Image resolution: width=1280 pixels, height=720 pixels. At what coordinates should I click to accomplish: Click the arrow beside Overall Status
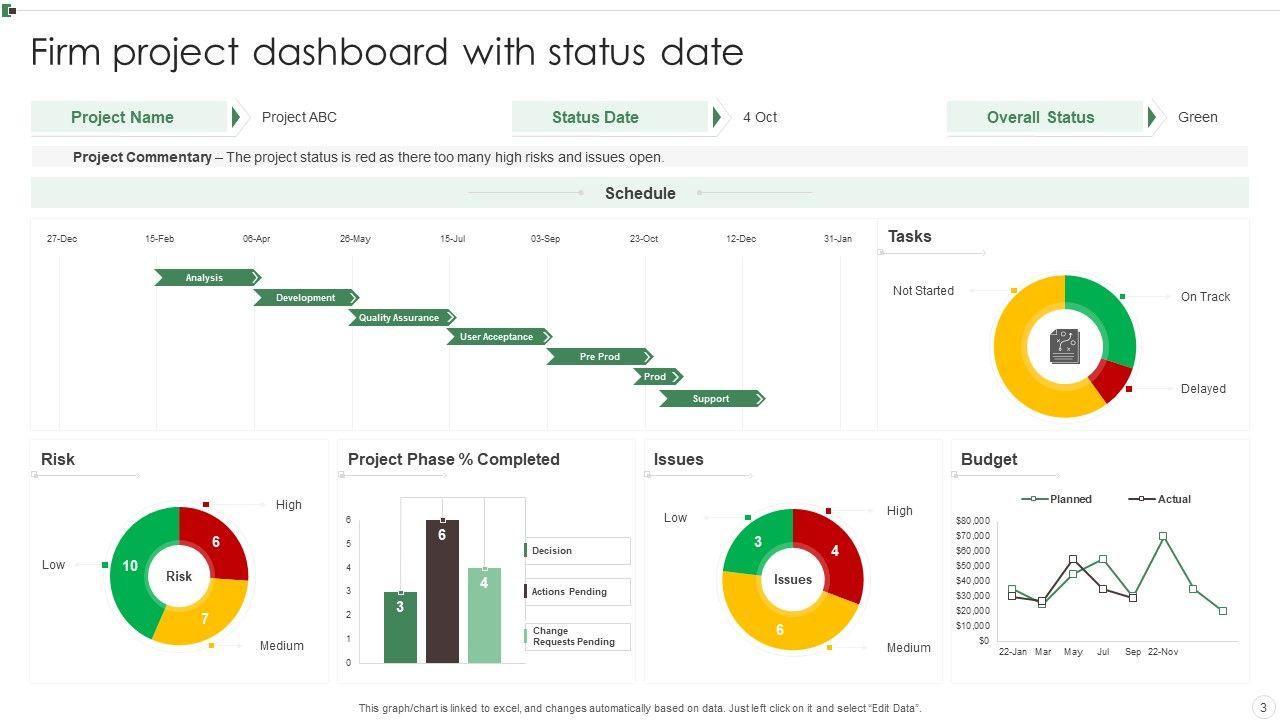pos(1152,117)
